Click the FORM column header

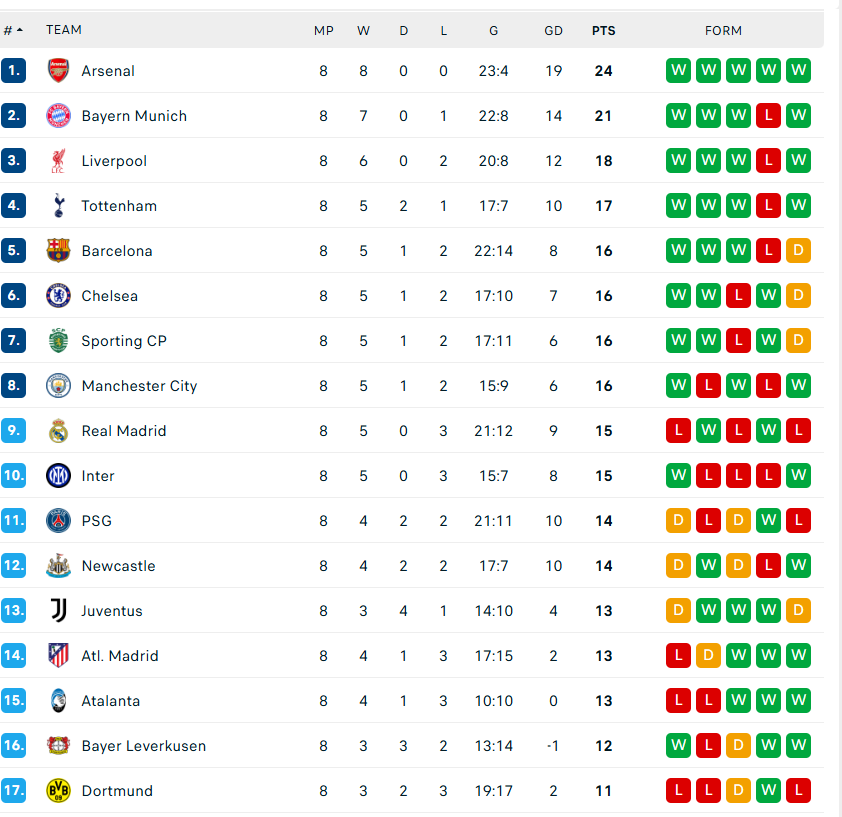pos(723,31)
